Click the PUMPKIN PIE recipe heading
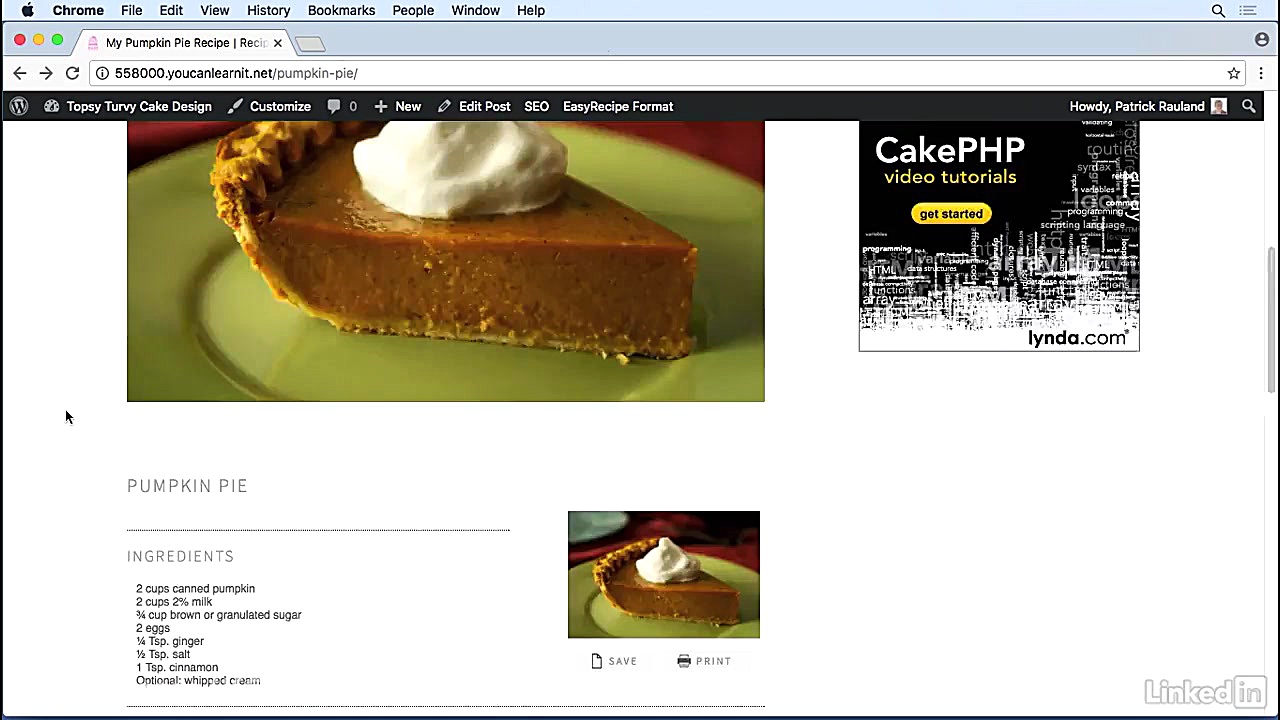 click(187, 486)
